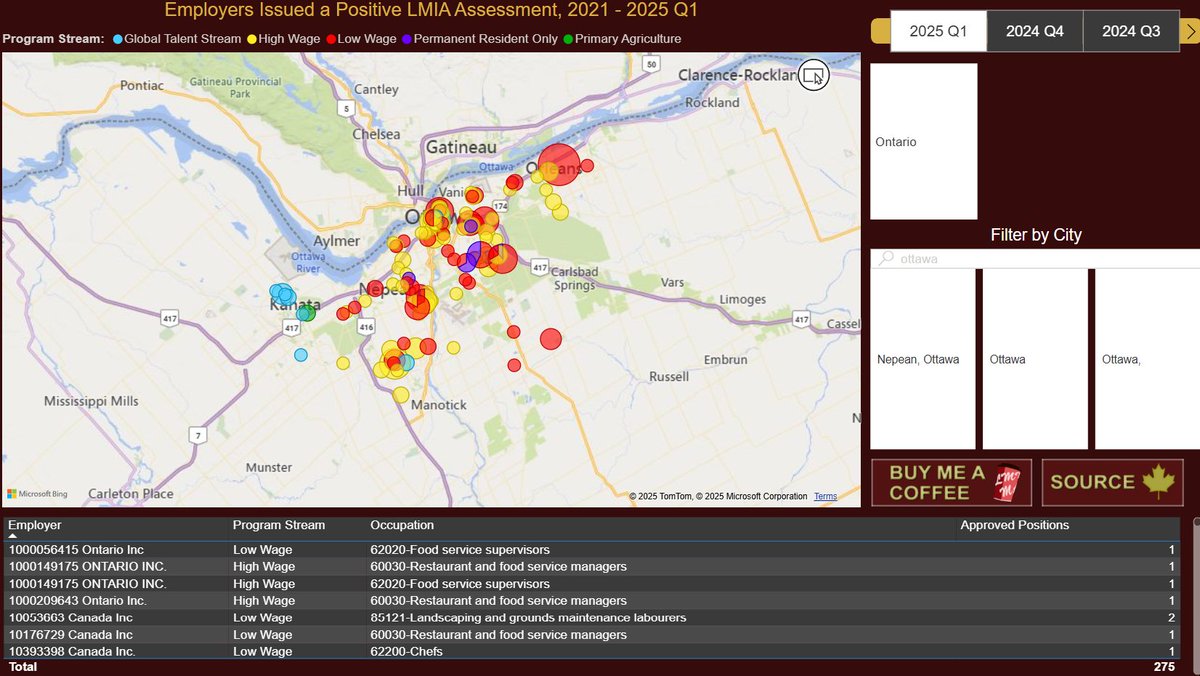Click the Program Stream legend label
Screen dimensions: 1200x676
click(54, 39)
